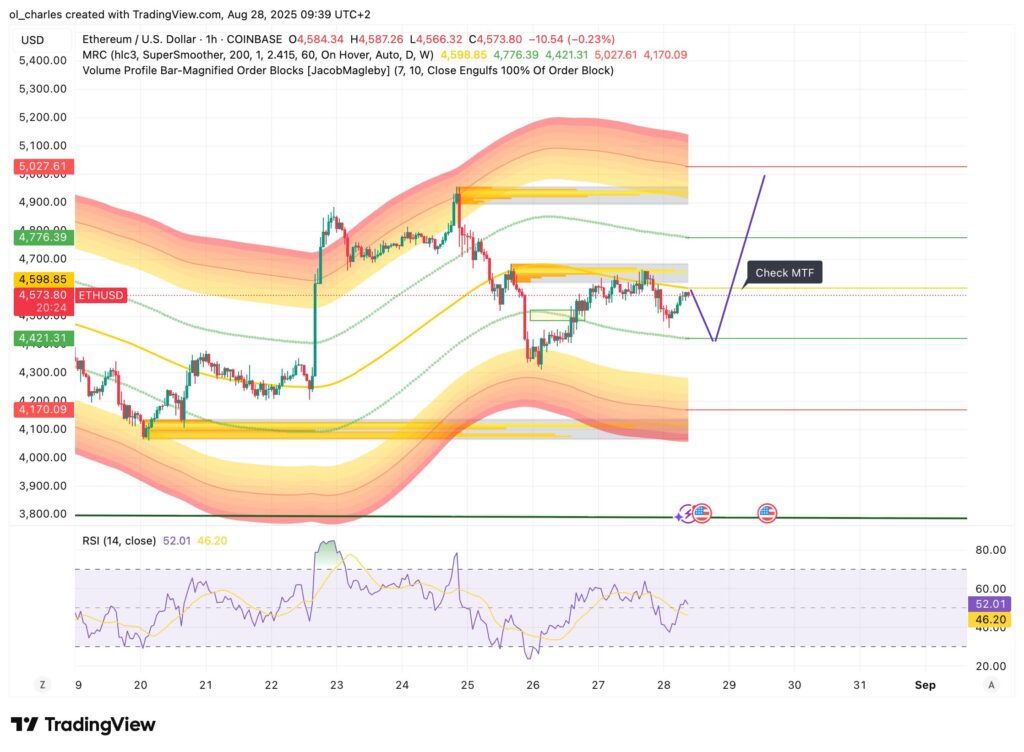
Task: Click the A icon at bottom right of the time axis
Action: [x=991, y=684]
